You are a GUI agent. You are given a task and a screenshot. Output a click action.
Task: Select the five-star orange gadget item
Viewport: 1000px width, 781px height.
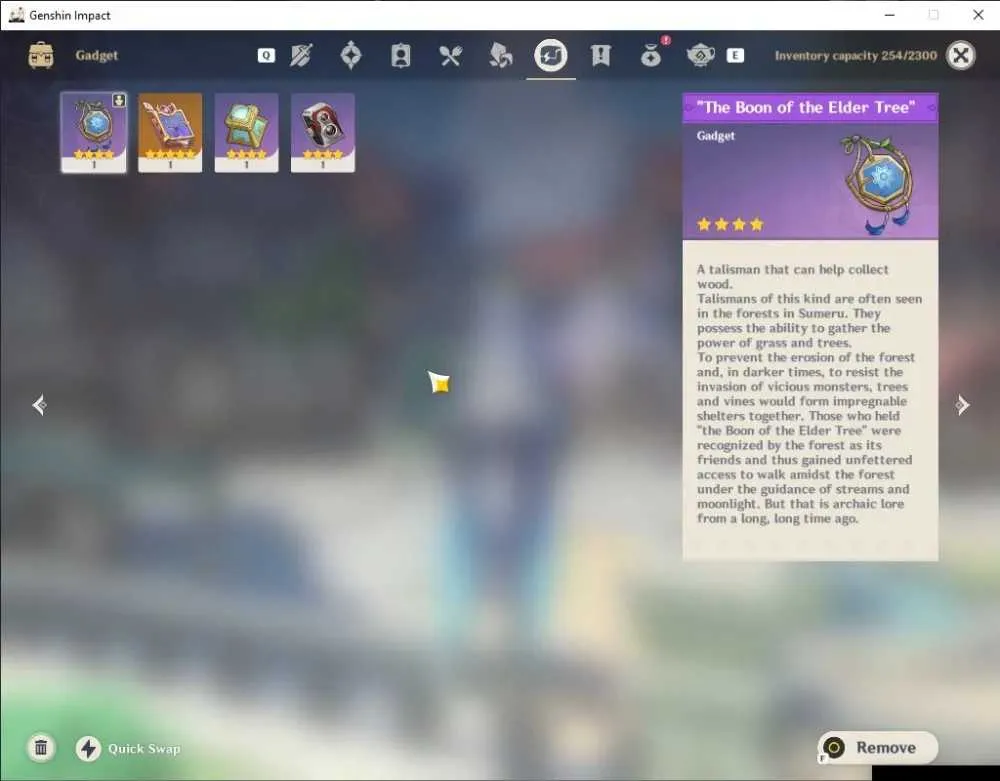(x=170, y=133)
